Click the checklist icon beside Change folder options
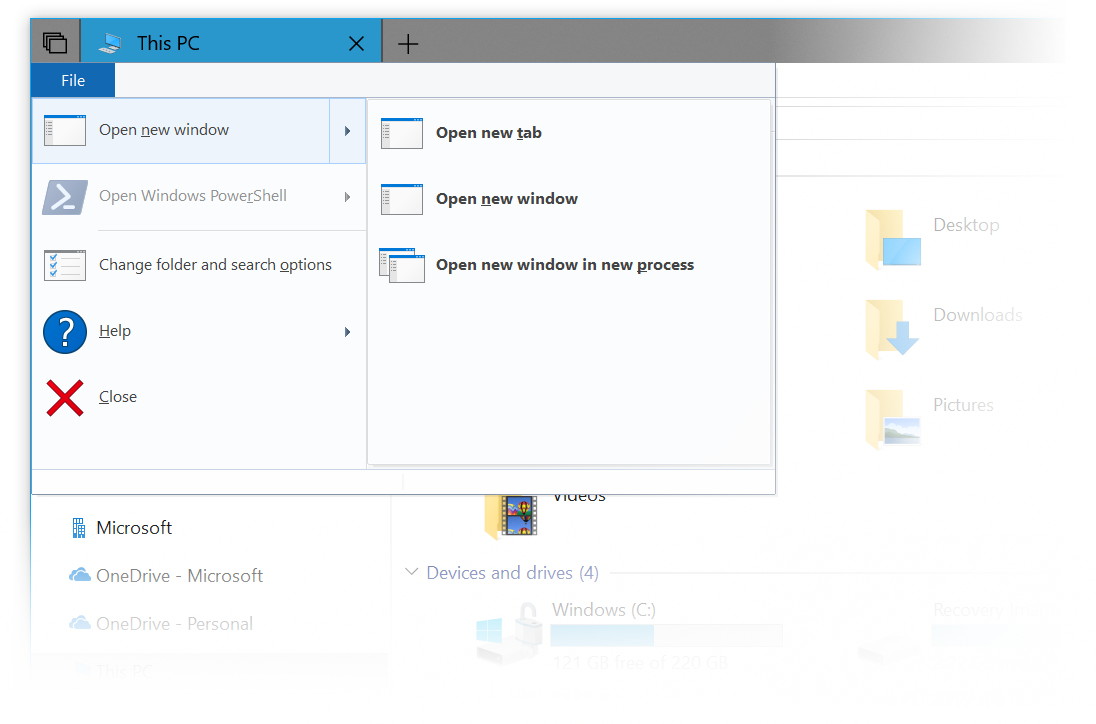1096x724 pixels. pos(64,264)
